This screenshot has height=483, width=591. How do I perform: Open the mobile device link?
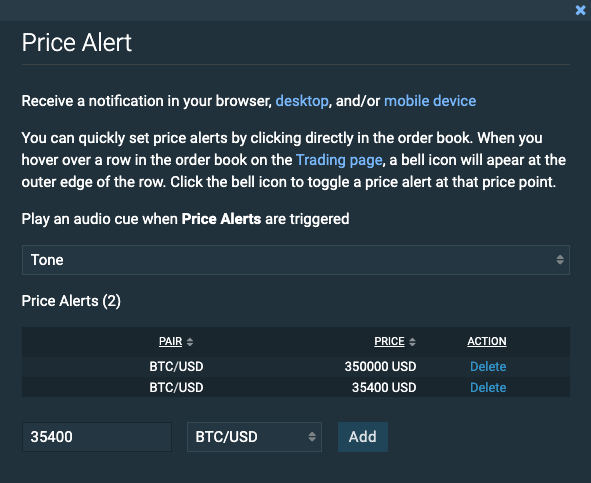coord(430,101)
